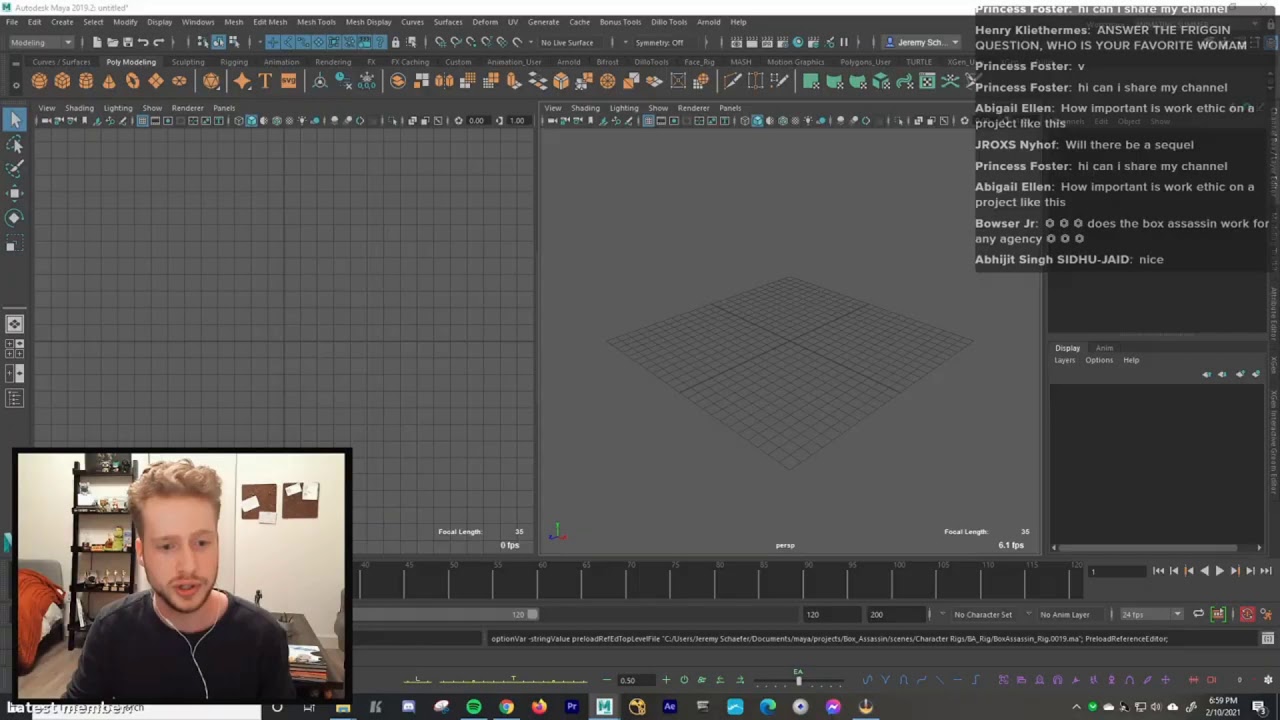Go to the start of playback range
This screenshot has width=1280, height=720.
pyautogui.click(x=1158, y=571)
